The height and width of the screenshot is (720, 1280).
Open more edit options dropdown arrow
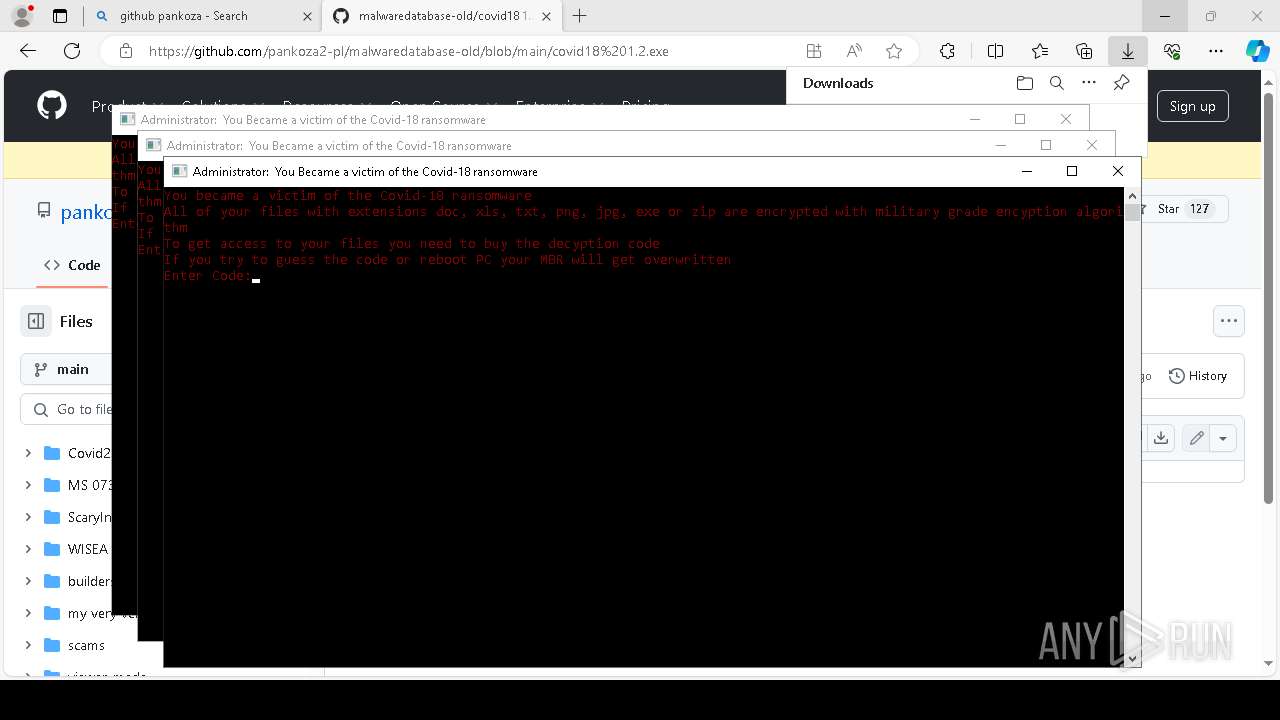[1223, 438]
